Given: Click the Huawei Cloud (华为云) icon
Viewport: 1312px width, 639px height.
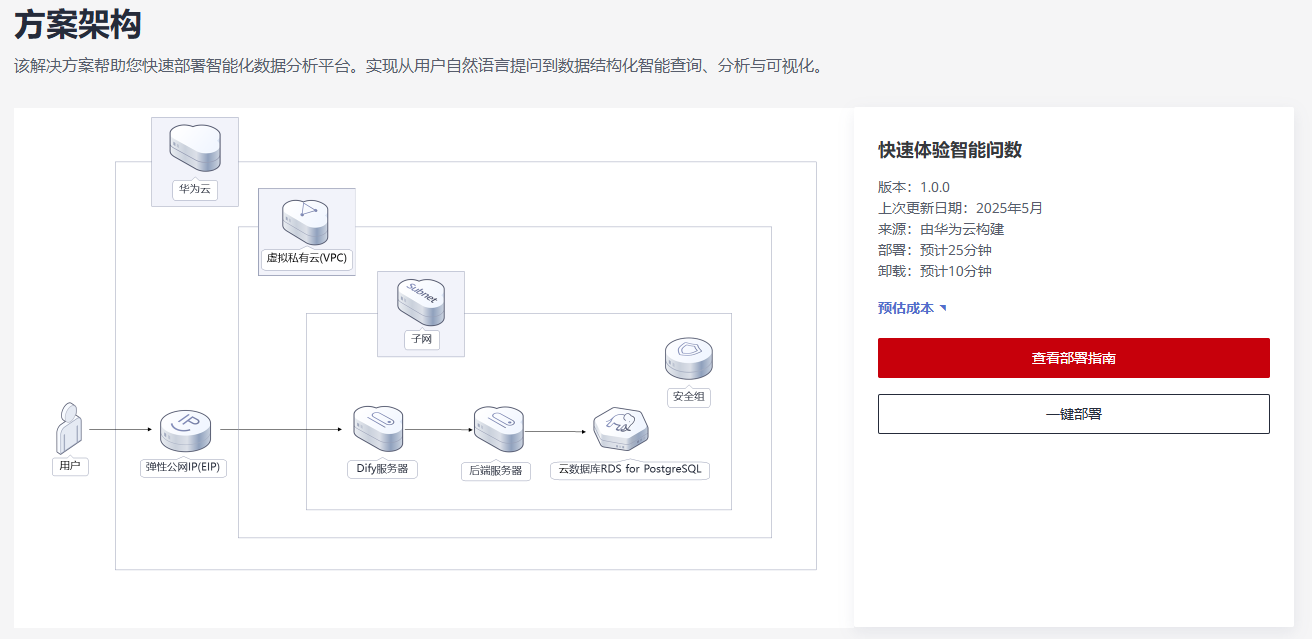Looking at the screenshot, I should 195,150.
